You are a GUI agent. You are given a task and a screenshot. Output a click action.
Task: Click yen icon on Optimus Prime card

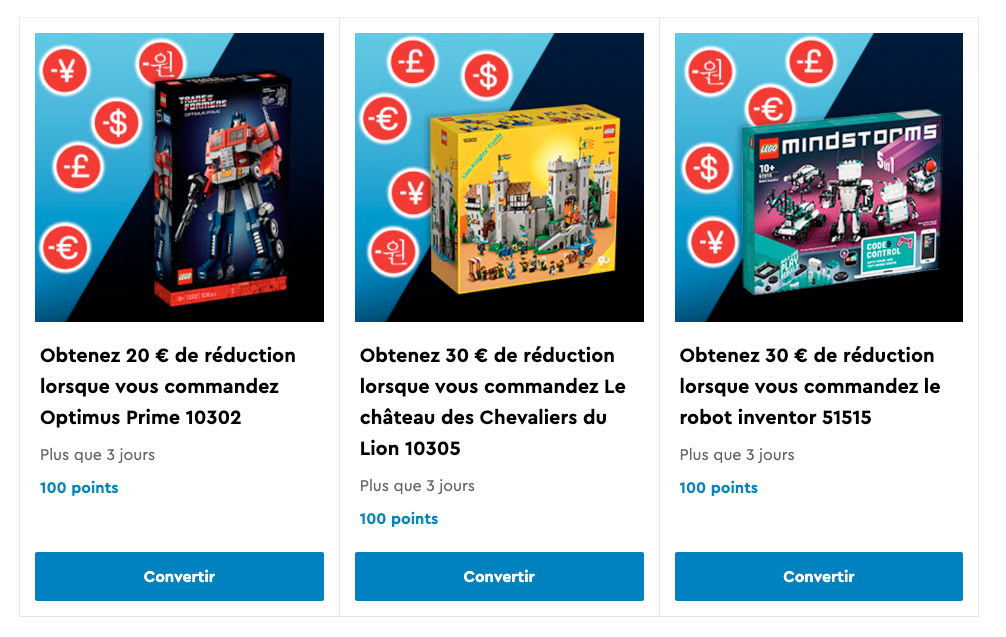pyautogui.click(x=65, y=71)
